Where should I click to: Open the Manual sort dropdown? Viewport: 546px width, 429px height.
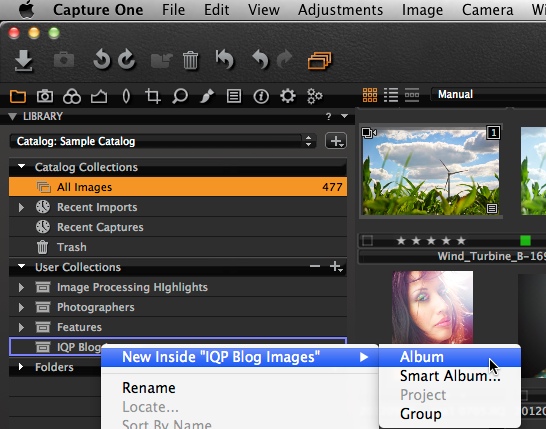coord(488,94)
